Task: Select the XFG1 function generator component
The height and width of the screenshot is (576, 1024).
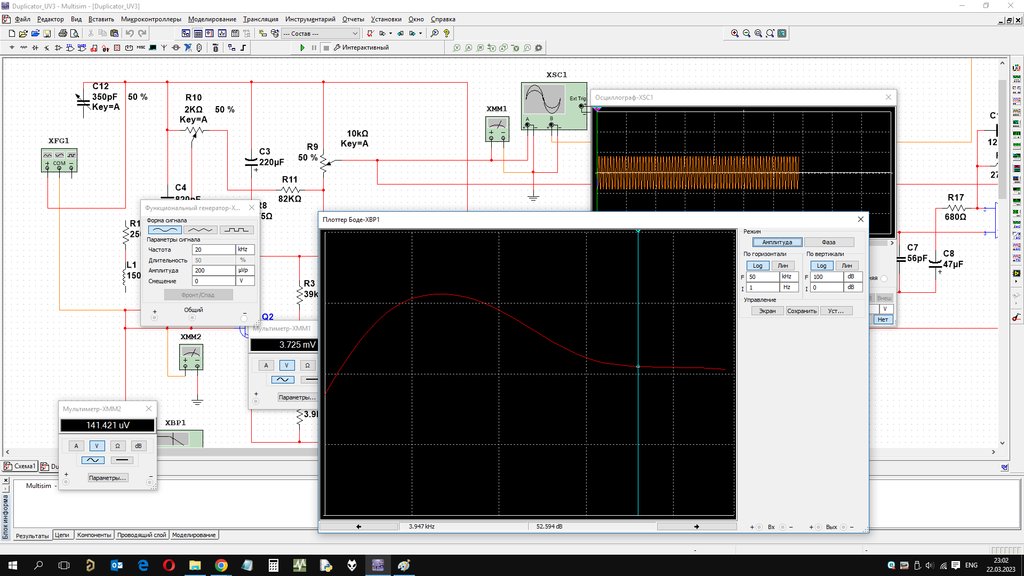Action: point(59,160)
